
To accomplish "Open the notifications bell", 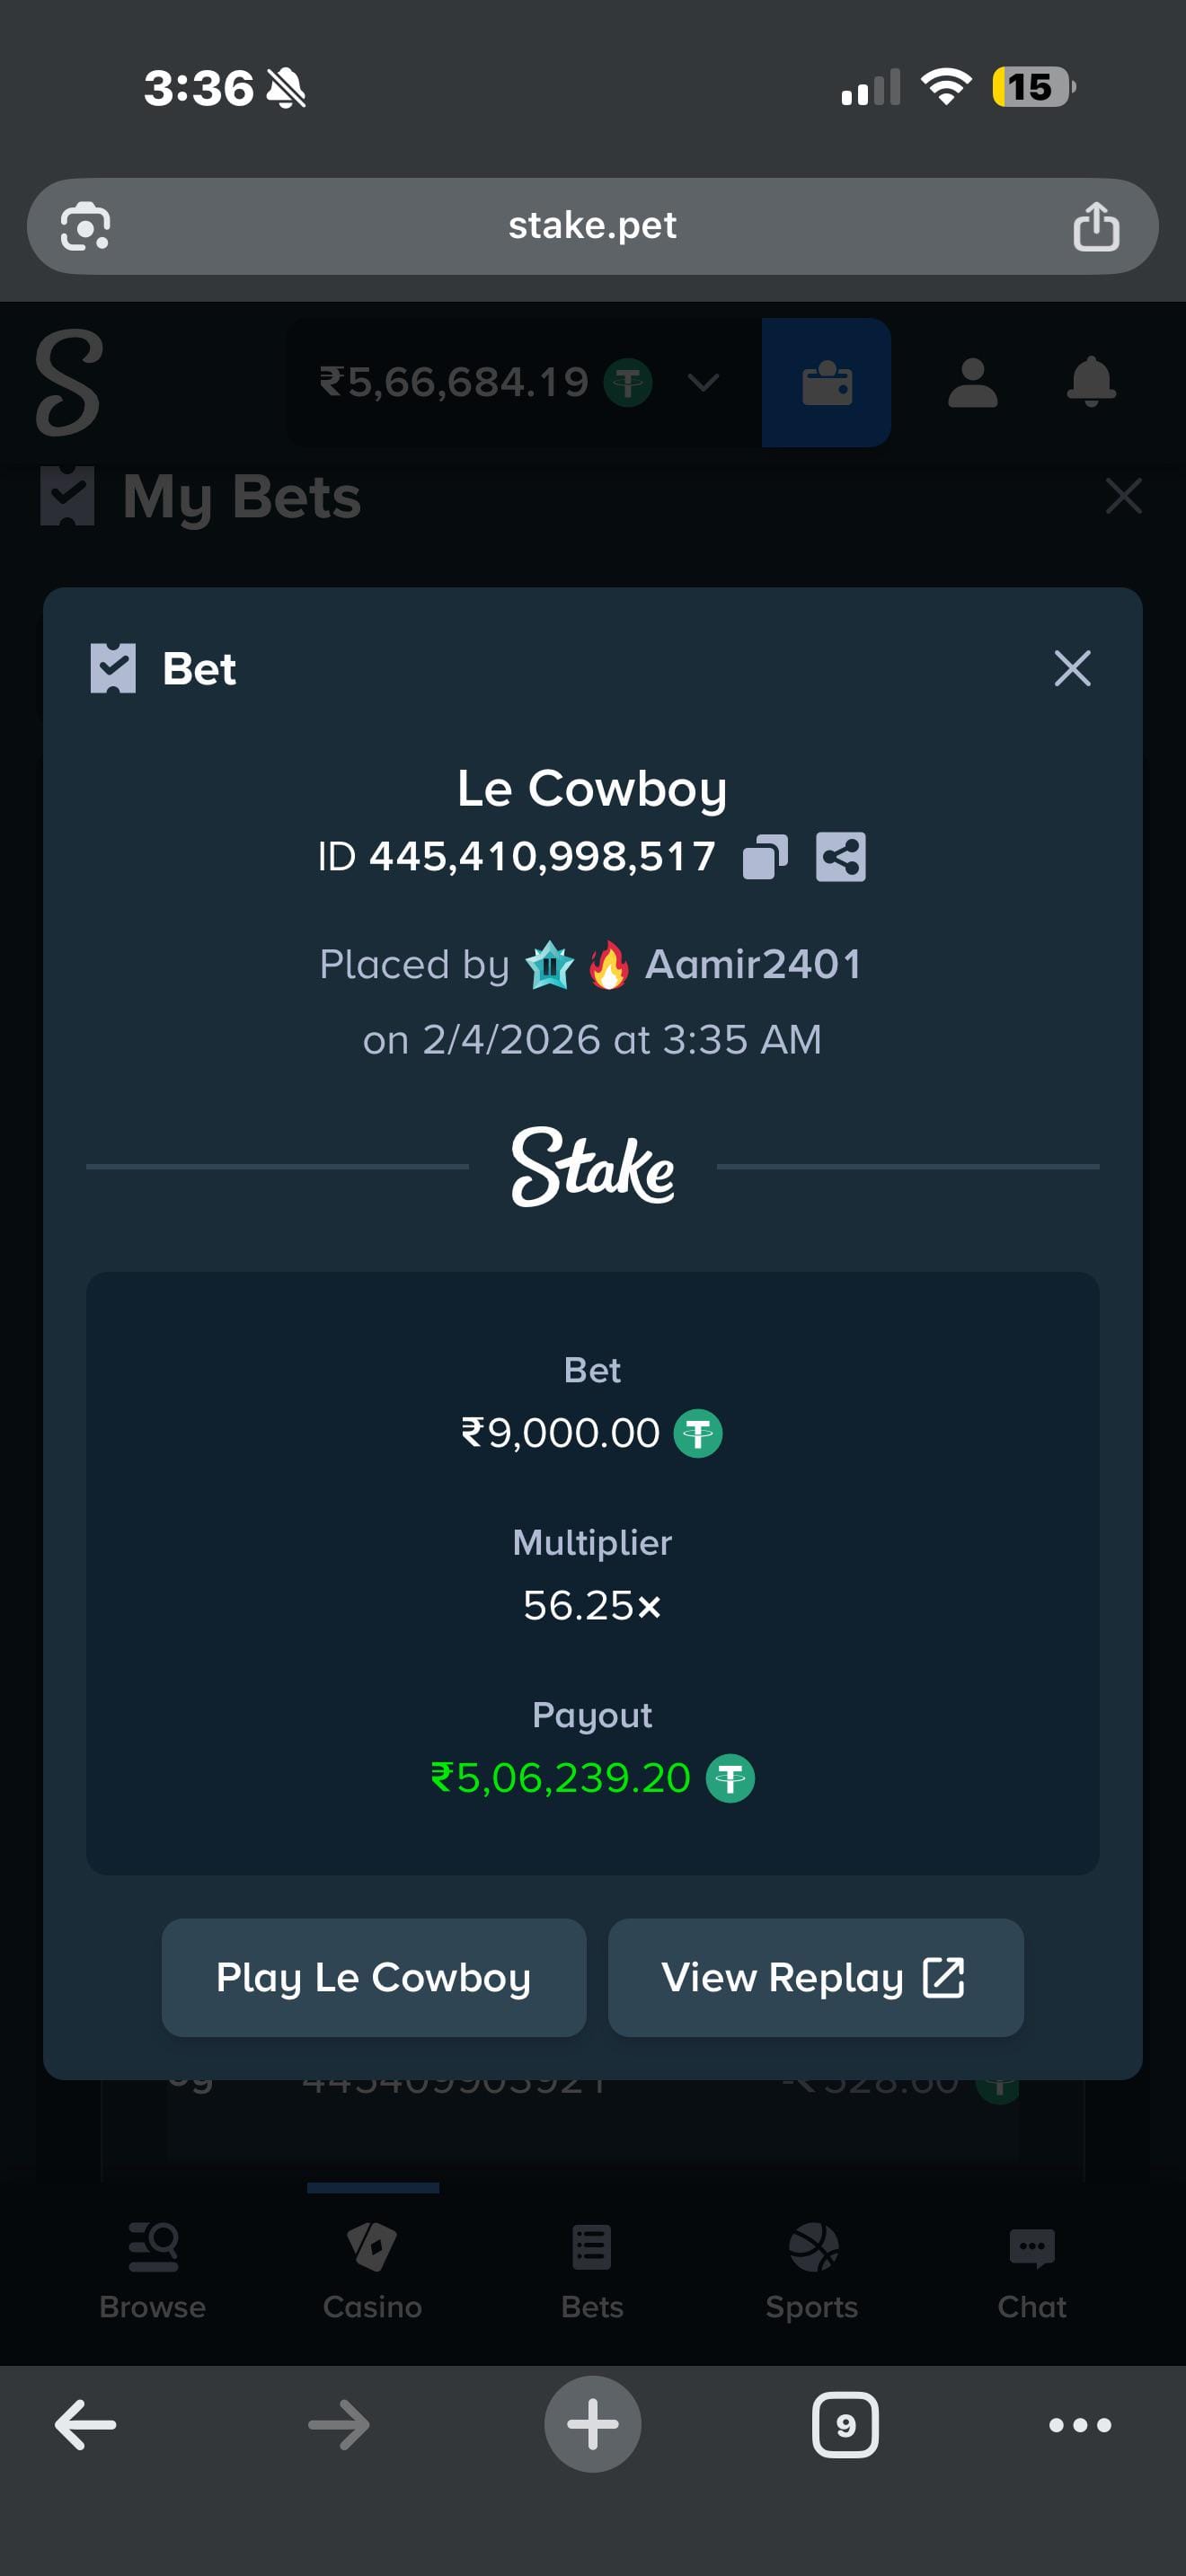I will tap(1091, 383).
